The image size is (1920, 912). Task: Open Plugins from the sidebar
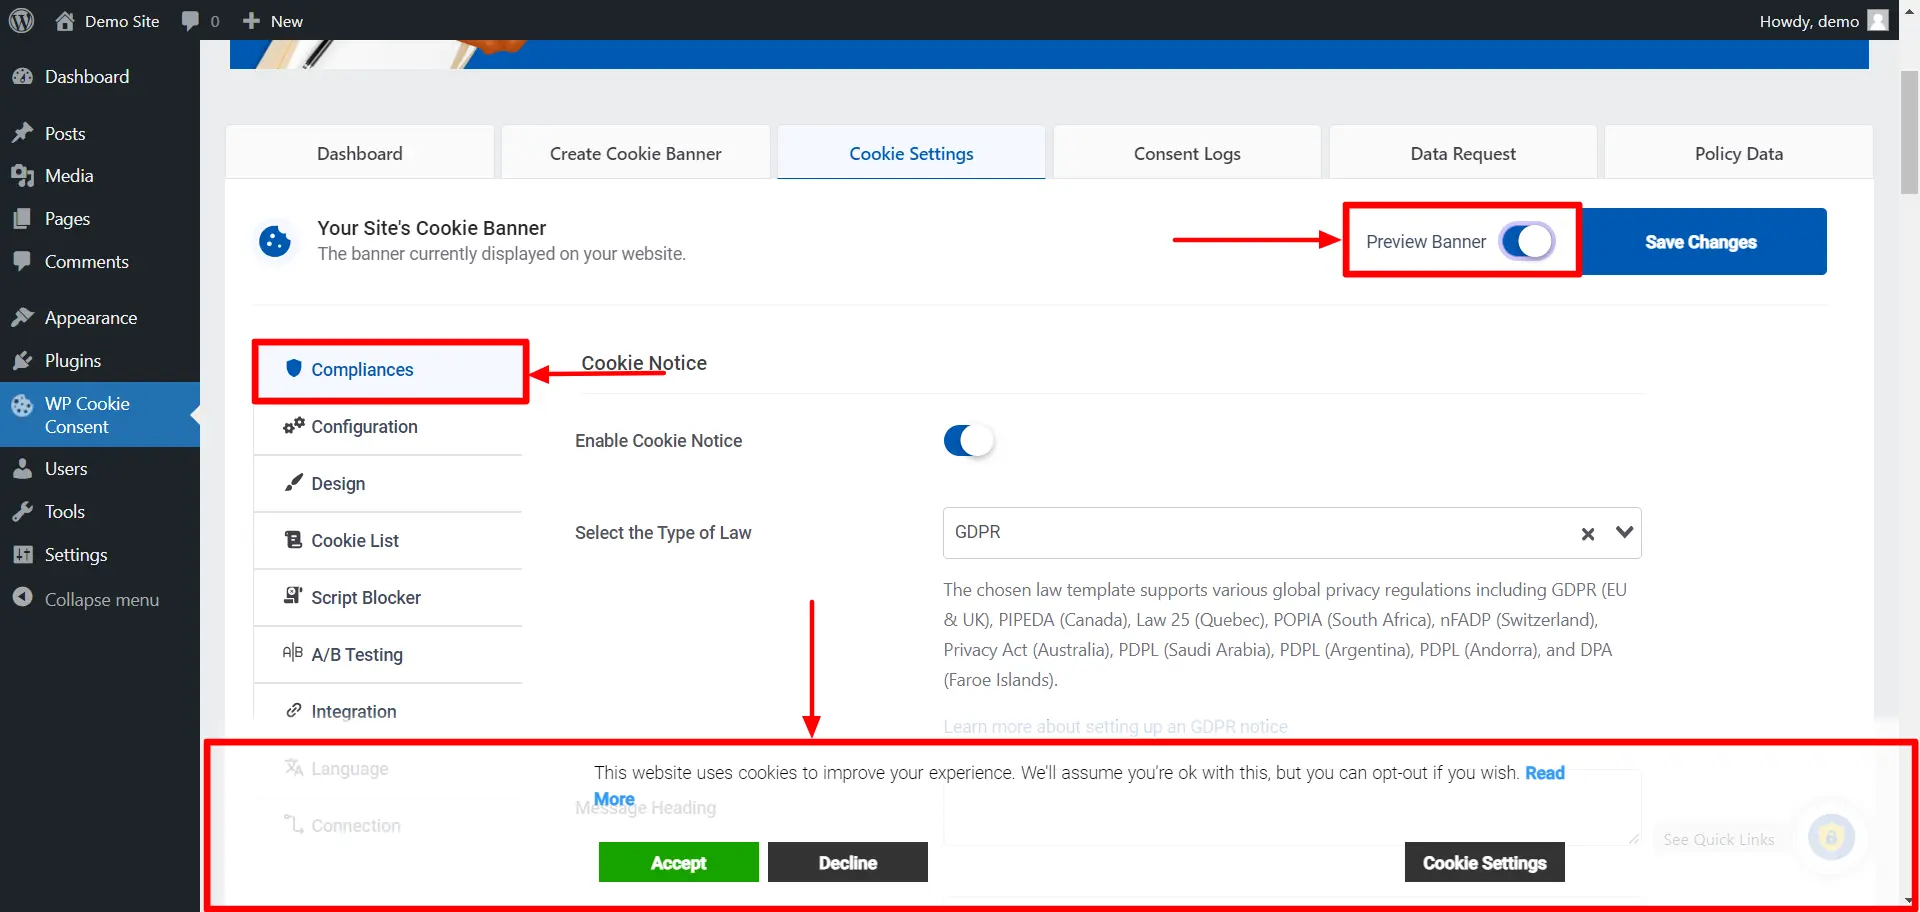point(72,361)
